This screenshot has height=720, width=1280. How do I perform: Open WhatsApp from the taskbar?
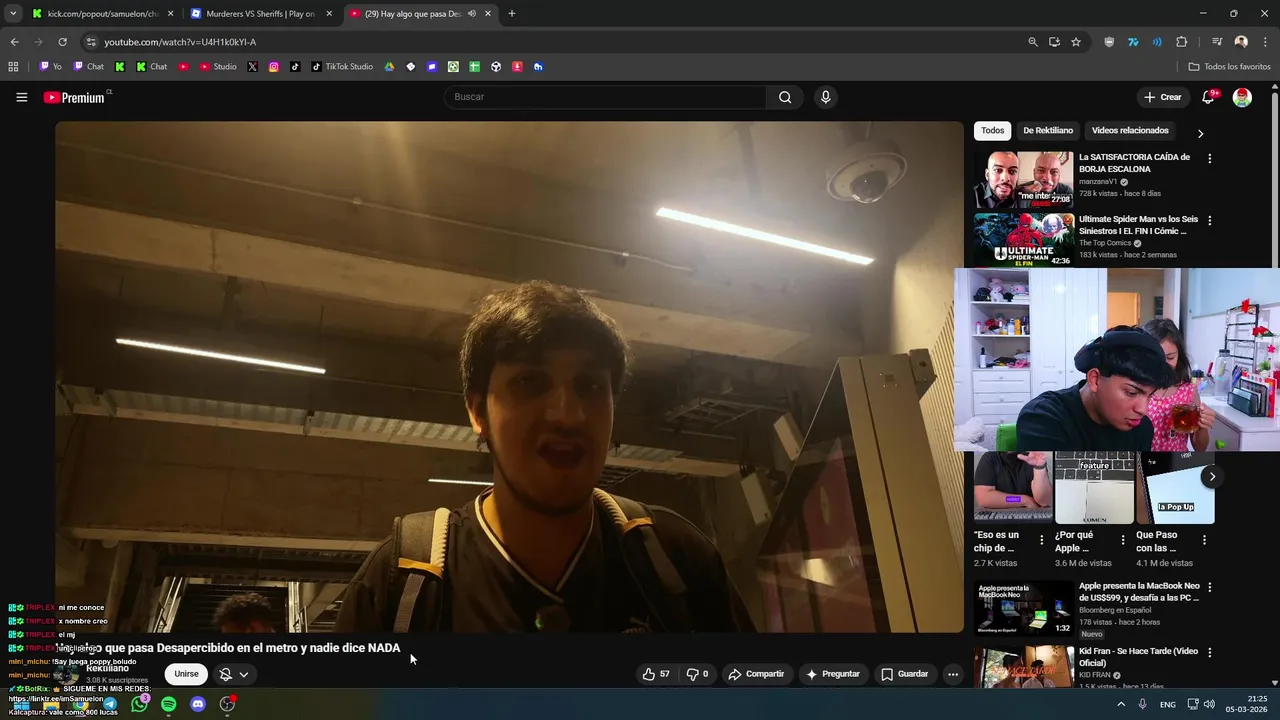[139, 704]
